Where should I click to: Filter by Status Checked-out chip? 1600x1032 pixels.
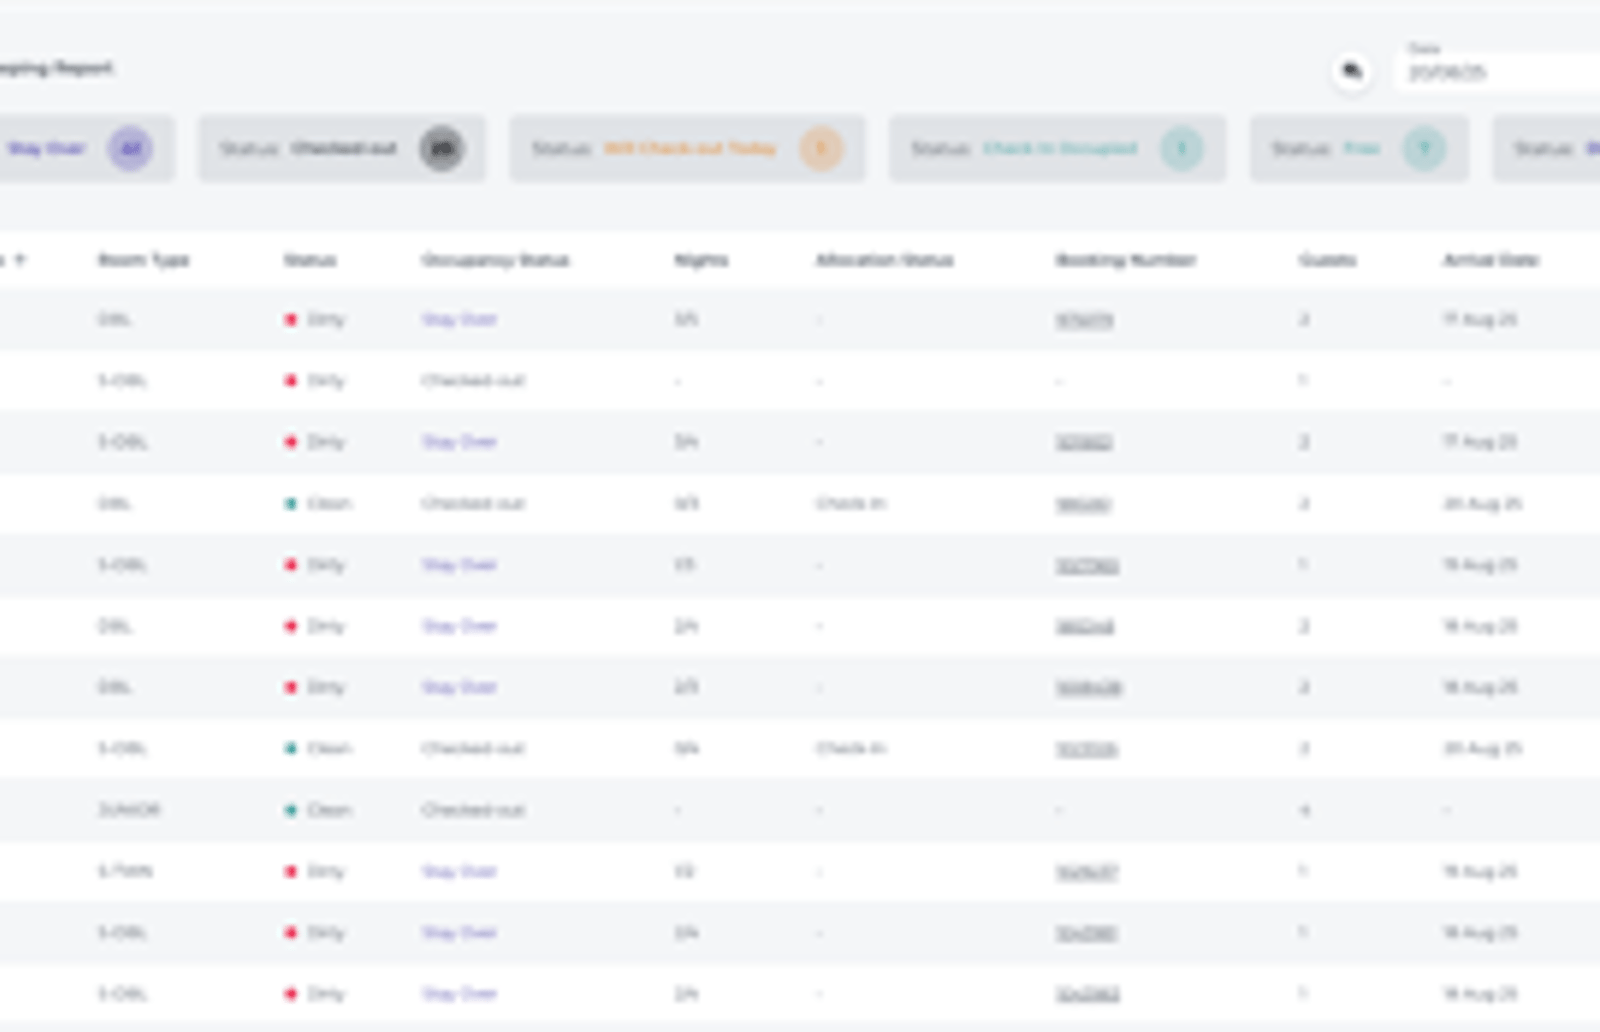341,148
